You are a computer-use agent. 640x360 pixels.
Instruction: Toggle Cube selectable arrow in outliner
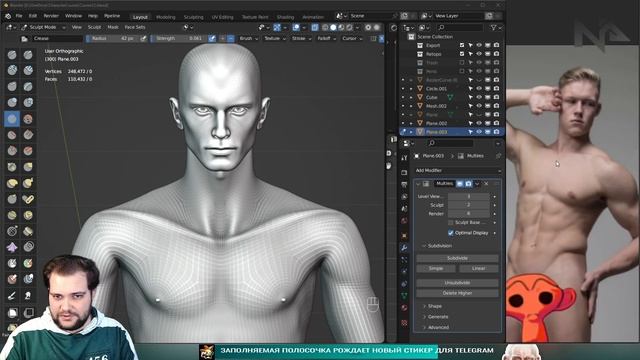tap(470, 97)
